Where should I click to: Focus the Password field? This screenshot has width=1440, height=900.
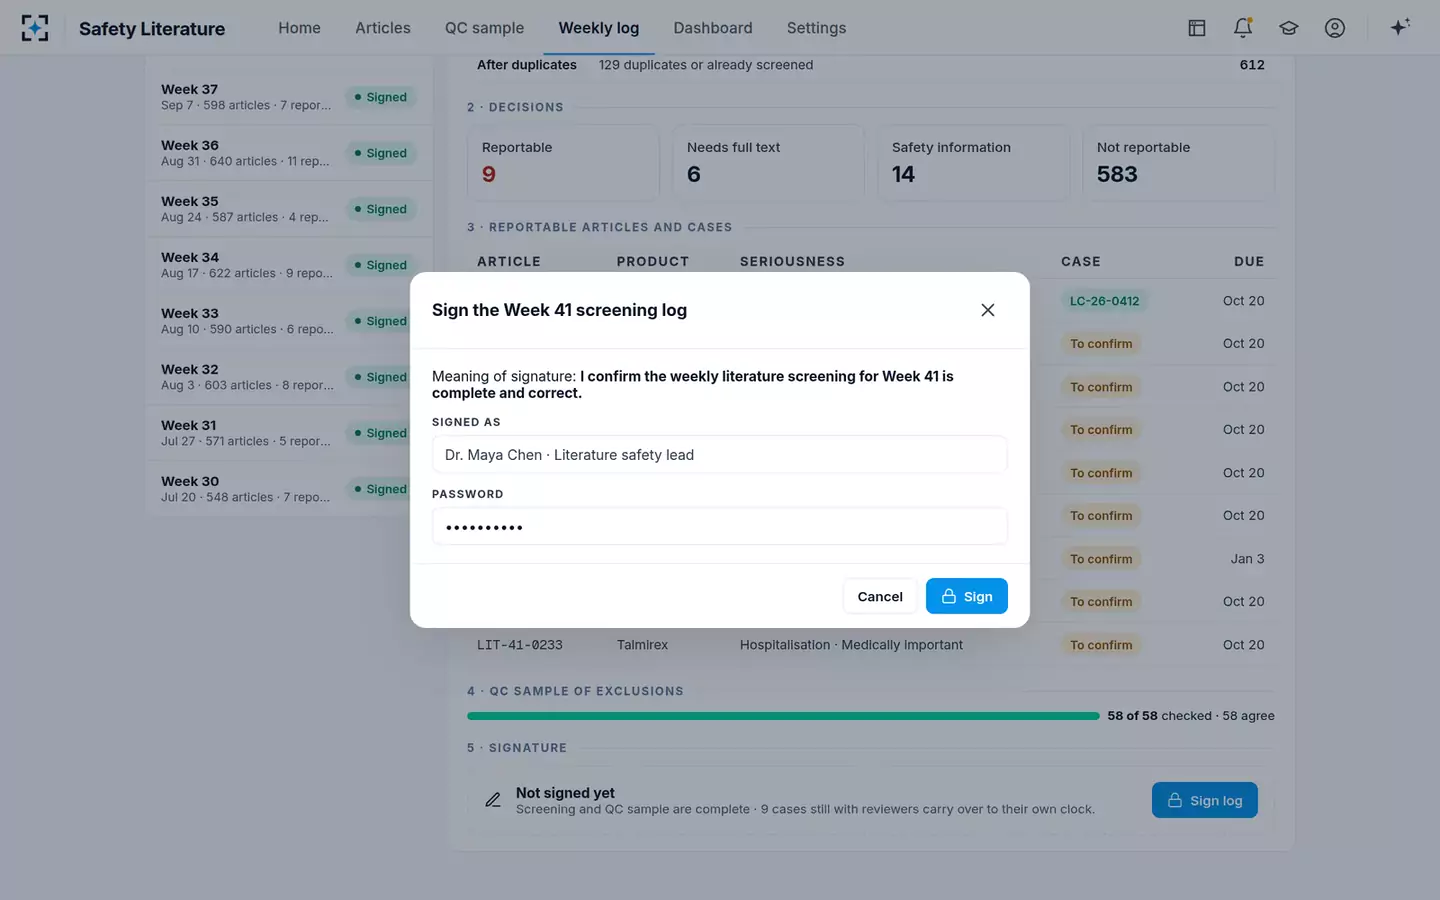[719, 526]
